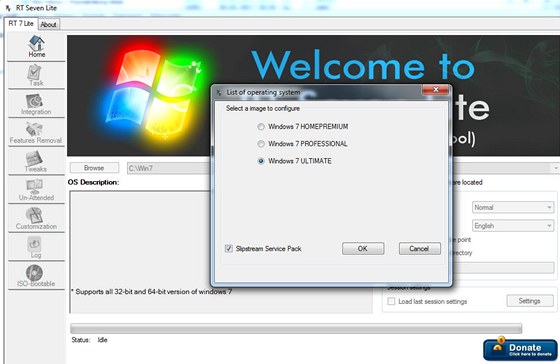Open the Tweaks sidebar icon
Image resolution: width=560 pixels, height=364 pixels.
(x=34, y=158)
